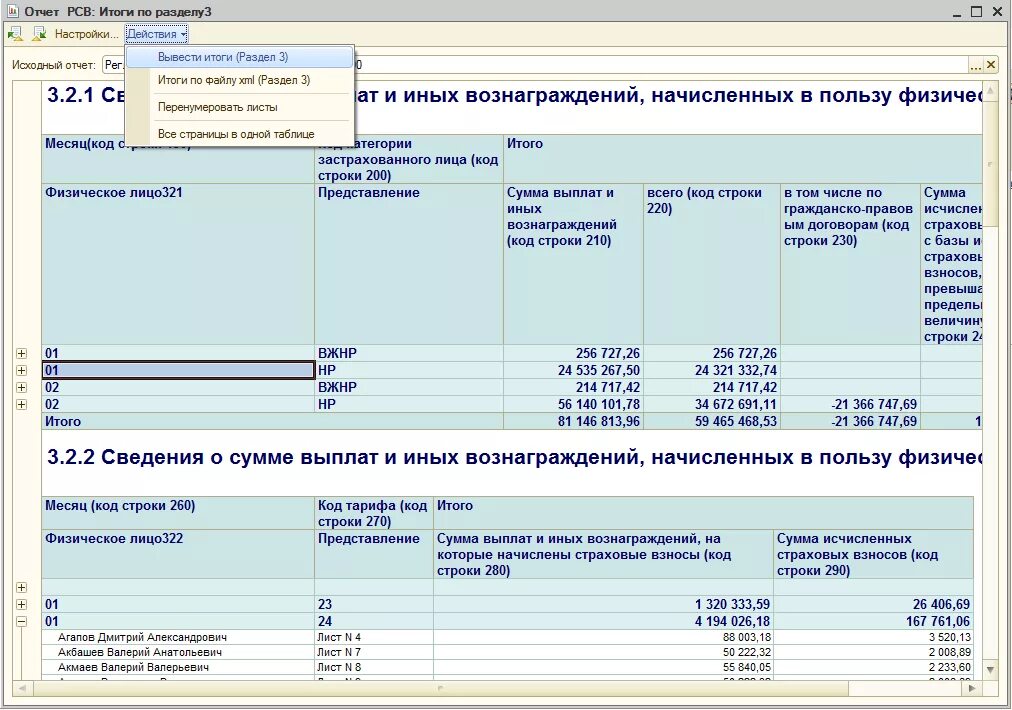Select cell 167 761,06
The height and width of the screenshot is (710, 1012).
coord(873,622)
